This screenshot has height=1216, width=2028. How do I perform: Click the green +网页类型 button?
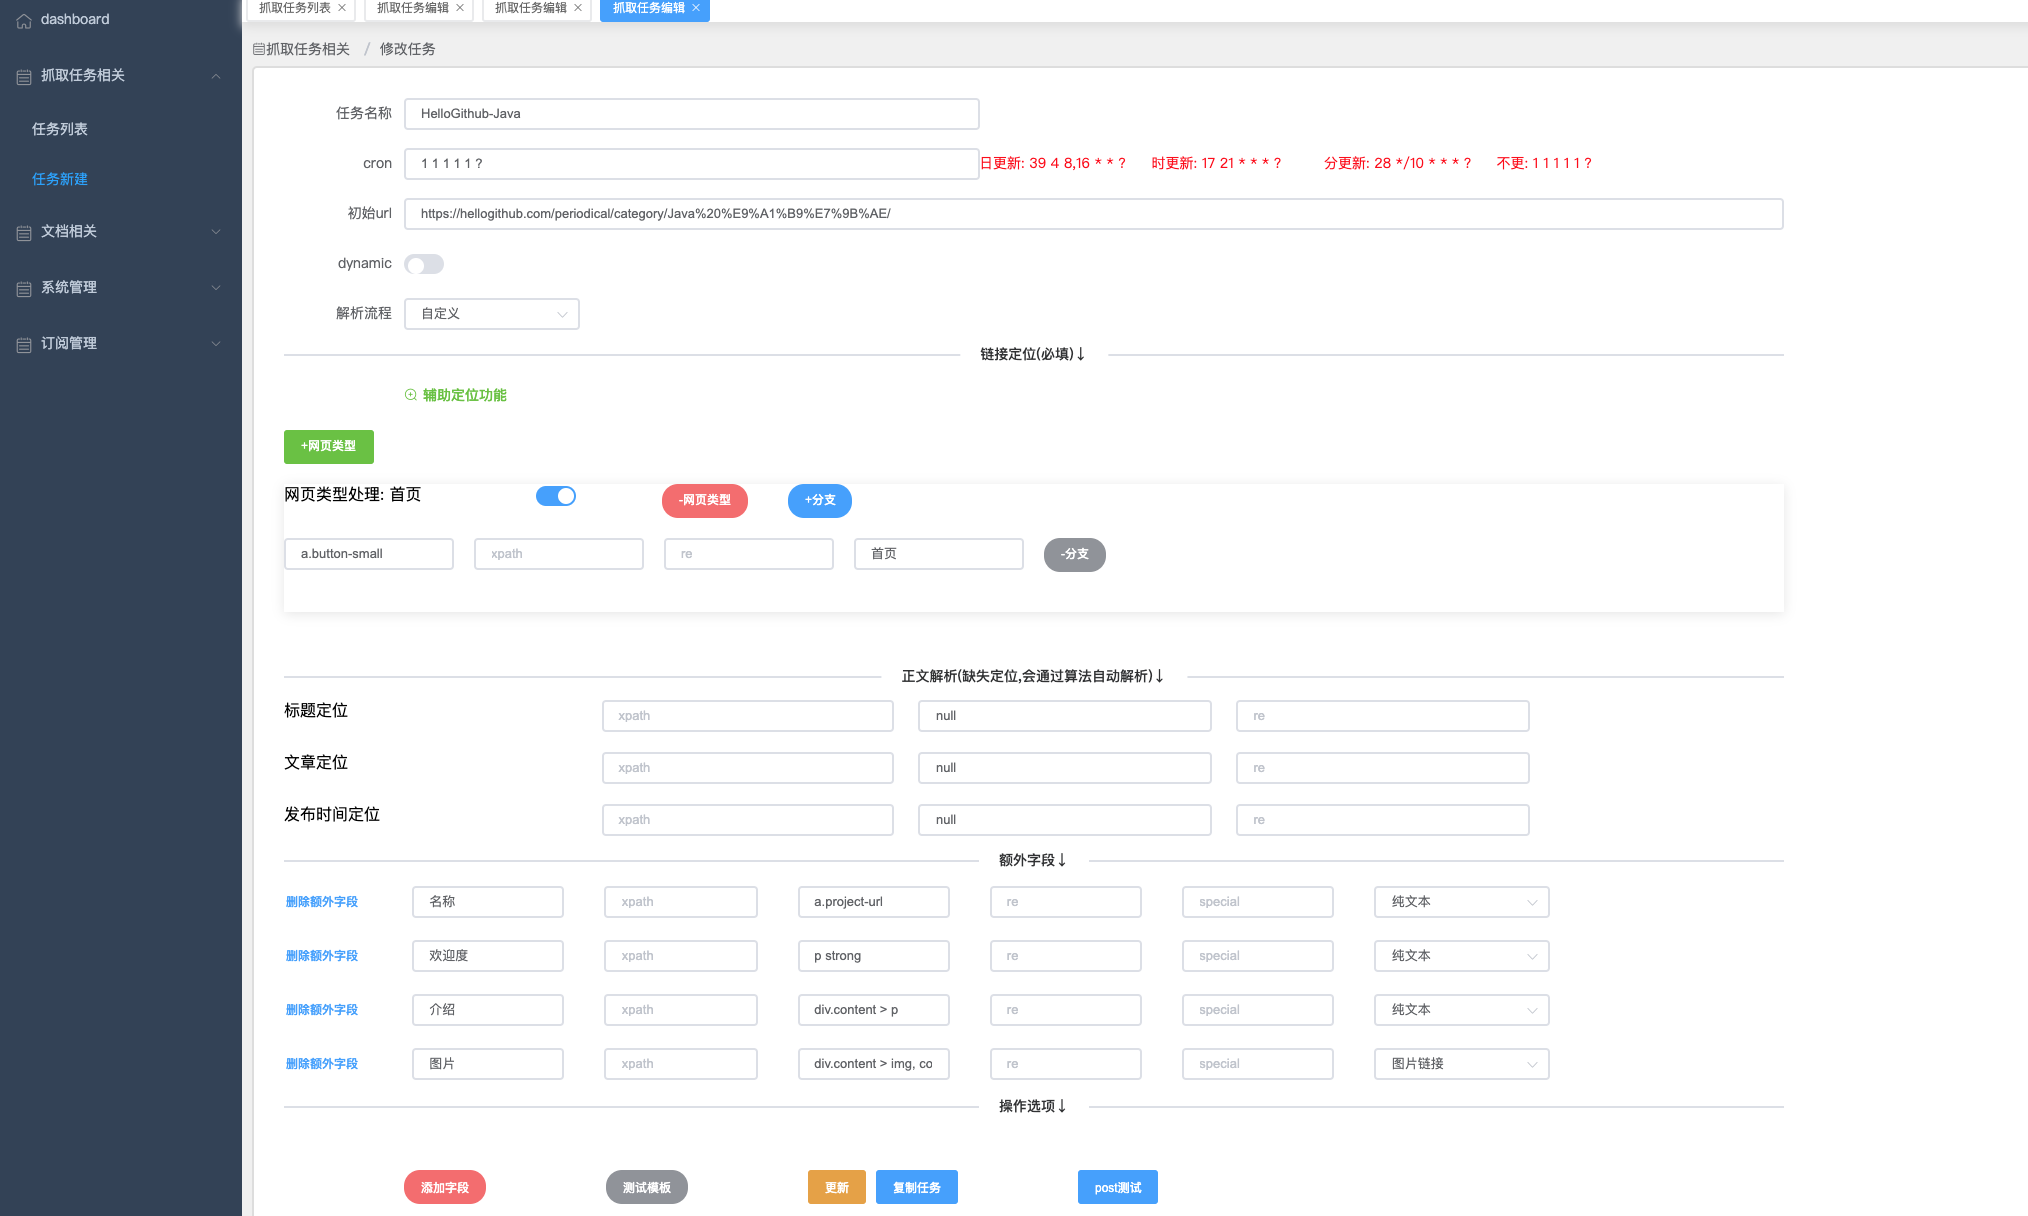328,446
